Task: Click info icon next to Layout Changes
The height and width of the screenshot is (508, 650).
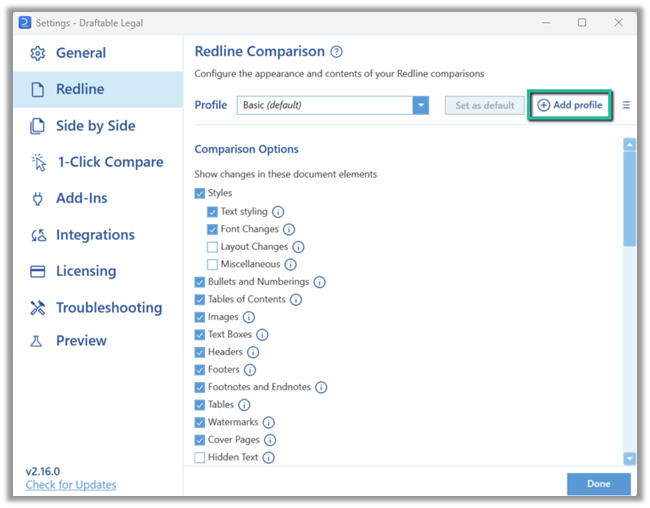Action: [298, 247]
